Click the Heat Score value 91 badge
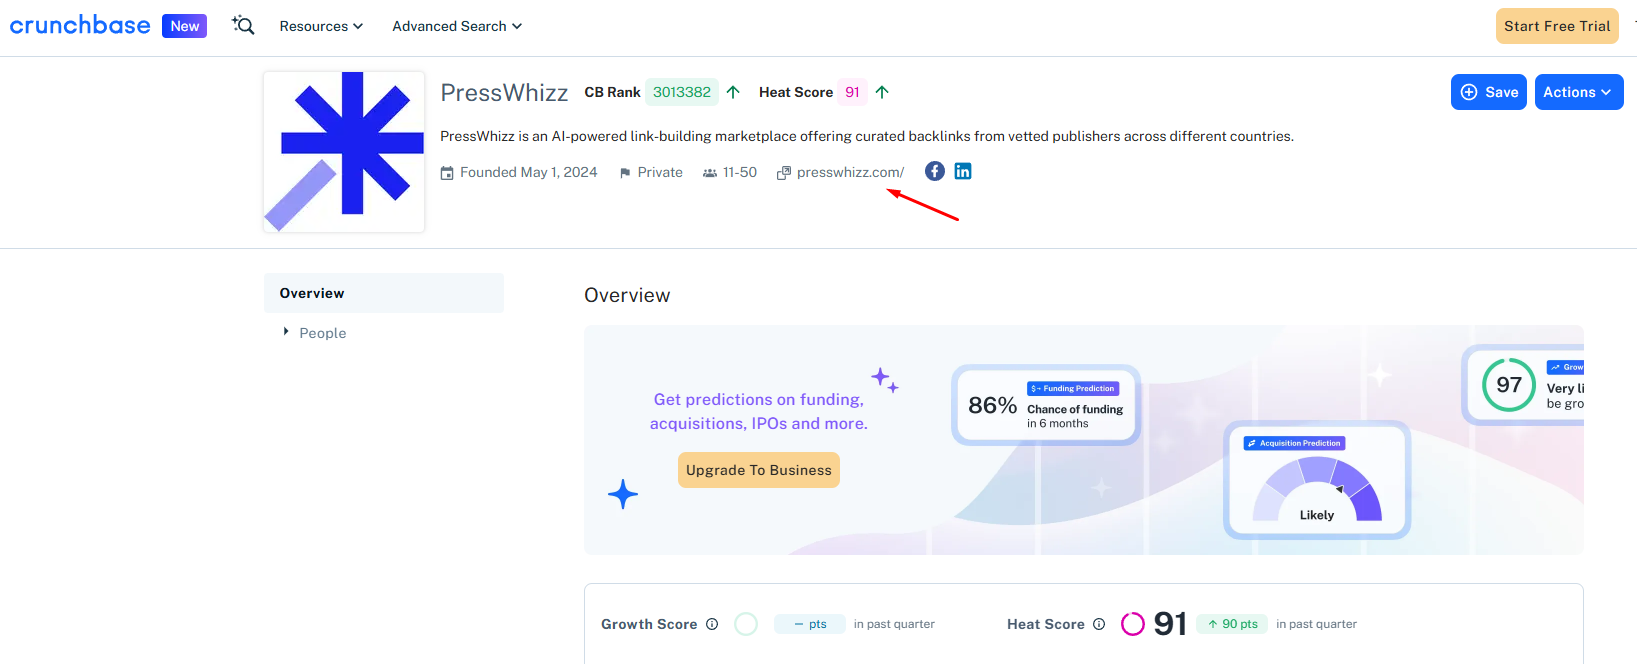The width and height of the screenshot is (1637, 664). 852,92
